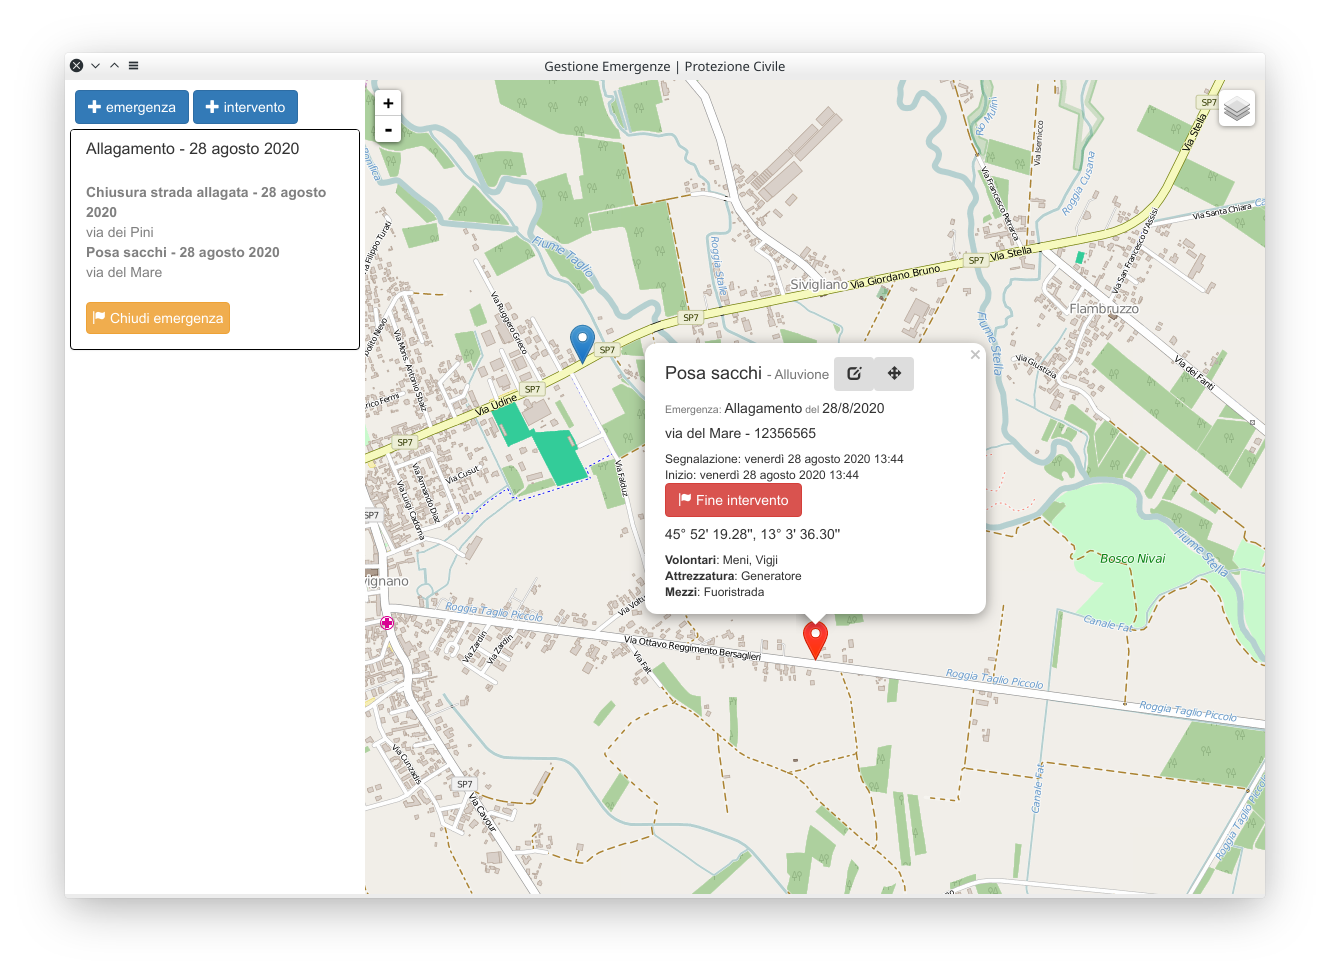This screenshot has height=975, width=1330.
Task: Click the 'via del Mare' sidebar address
Action: pos(124,272)
